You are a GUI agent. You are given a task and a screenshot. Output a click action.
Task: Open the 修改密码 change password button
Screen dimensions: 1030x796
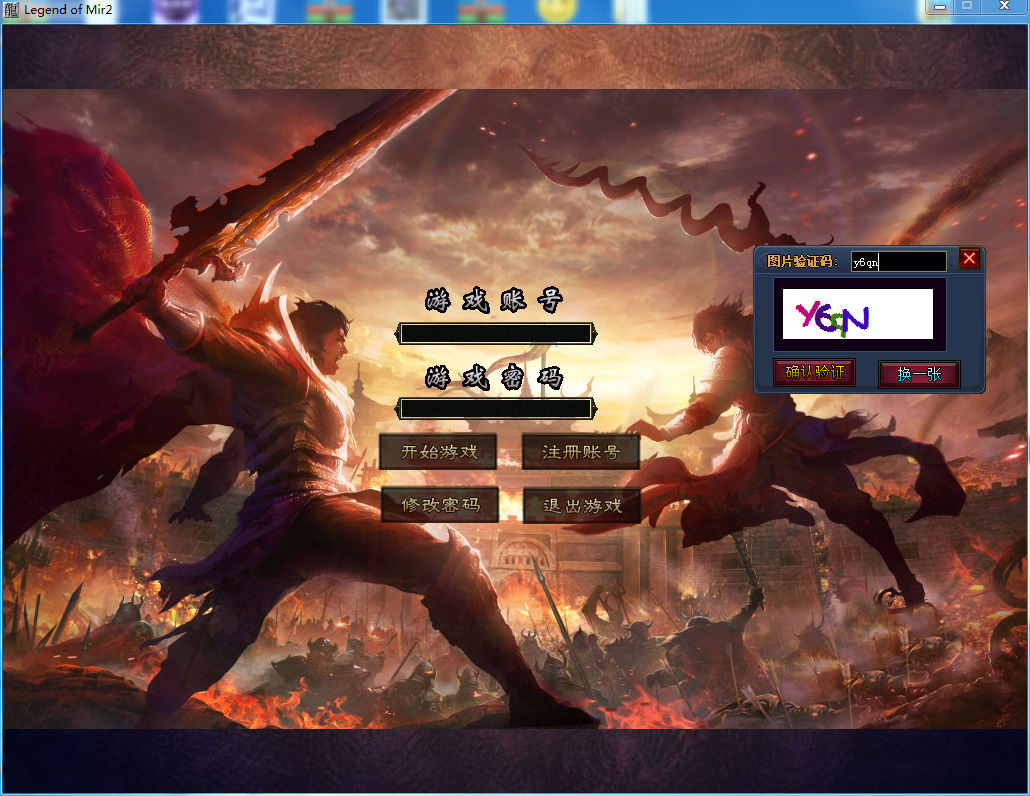click(439, 504)
